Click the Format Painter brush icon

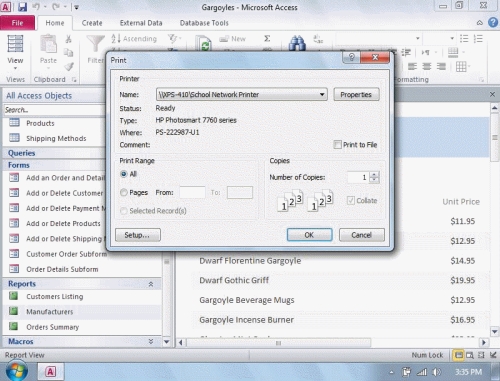(69, 66)
